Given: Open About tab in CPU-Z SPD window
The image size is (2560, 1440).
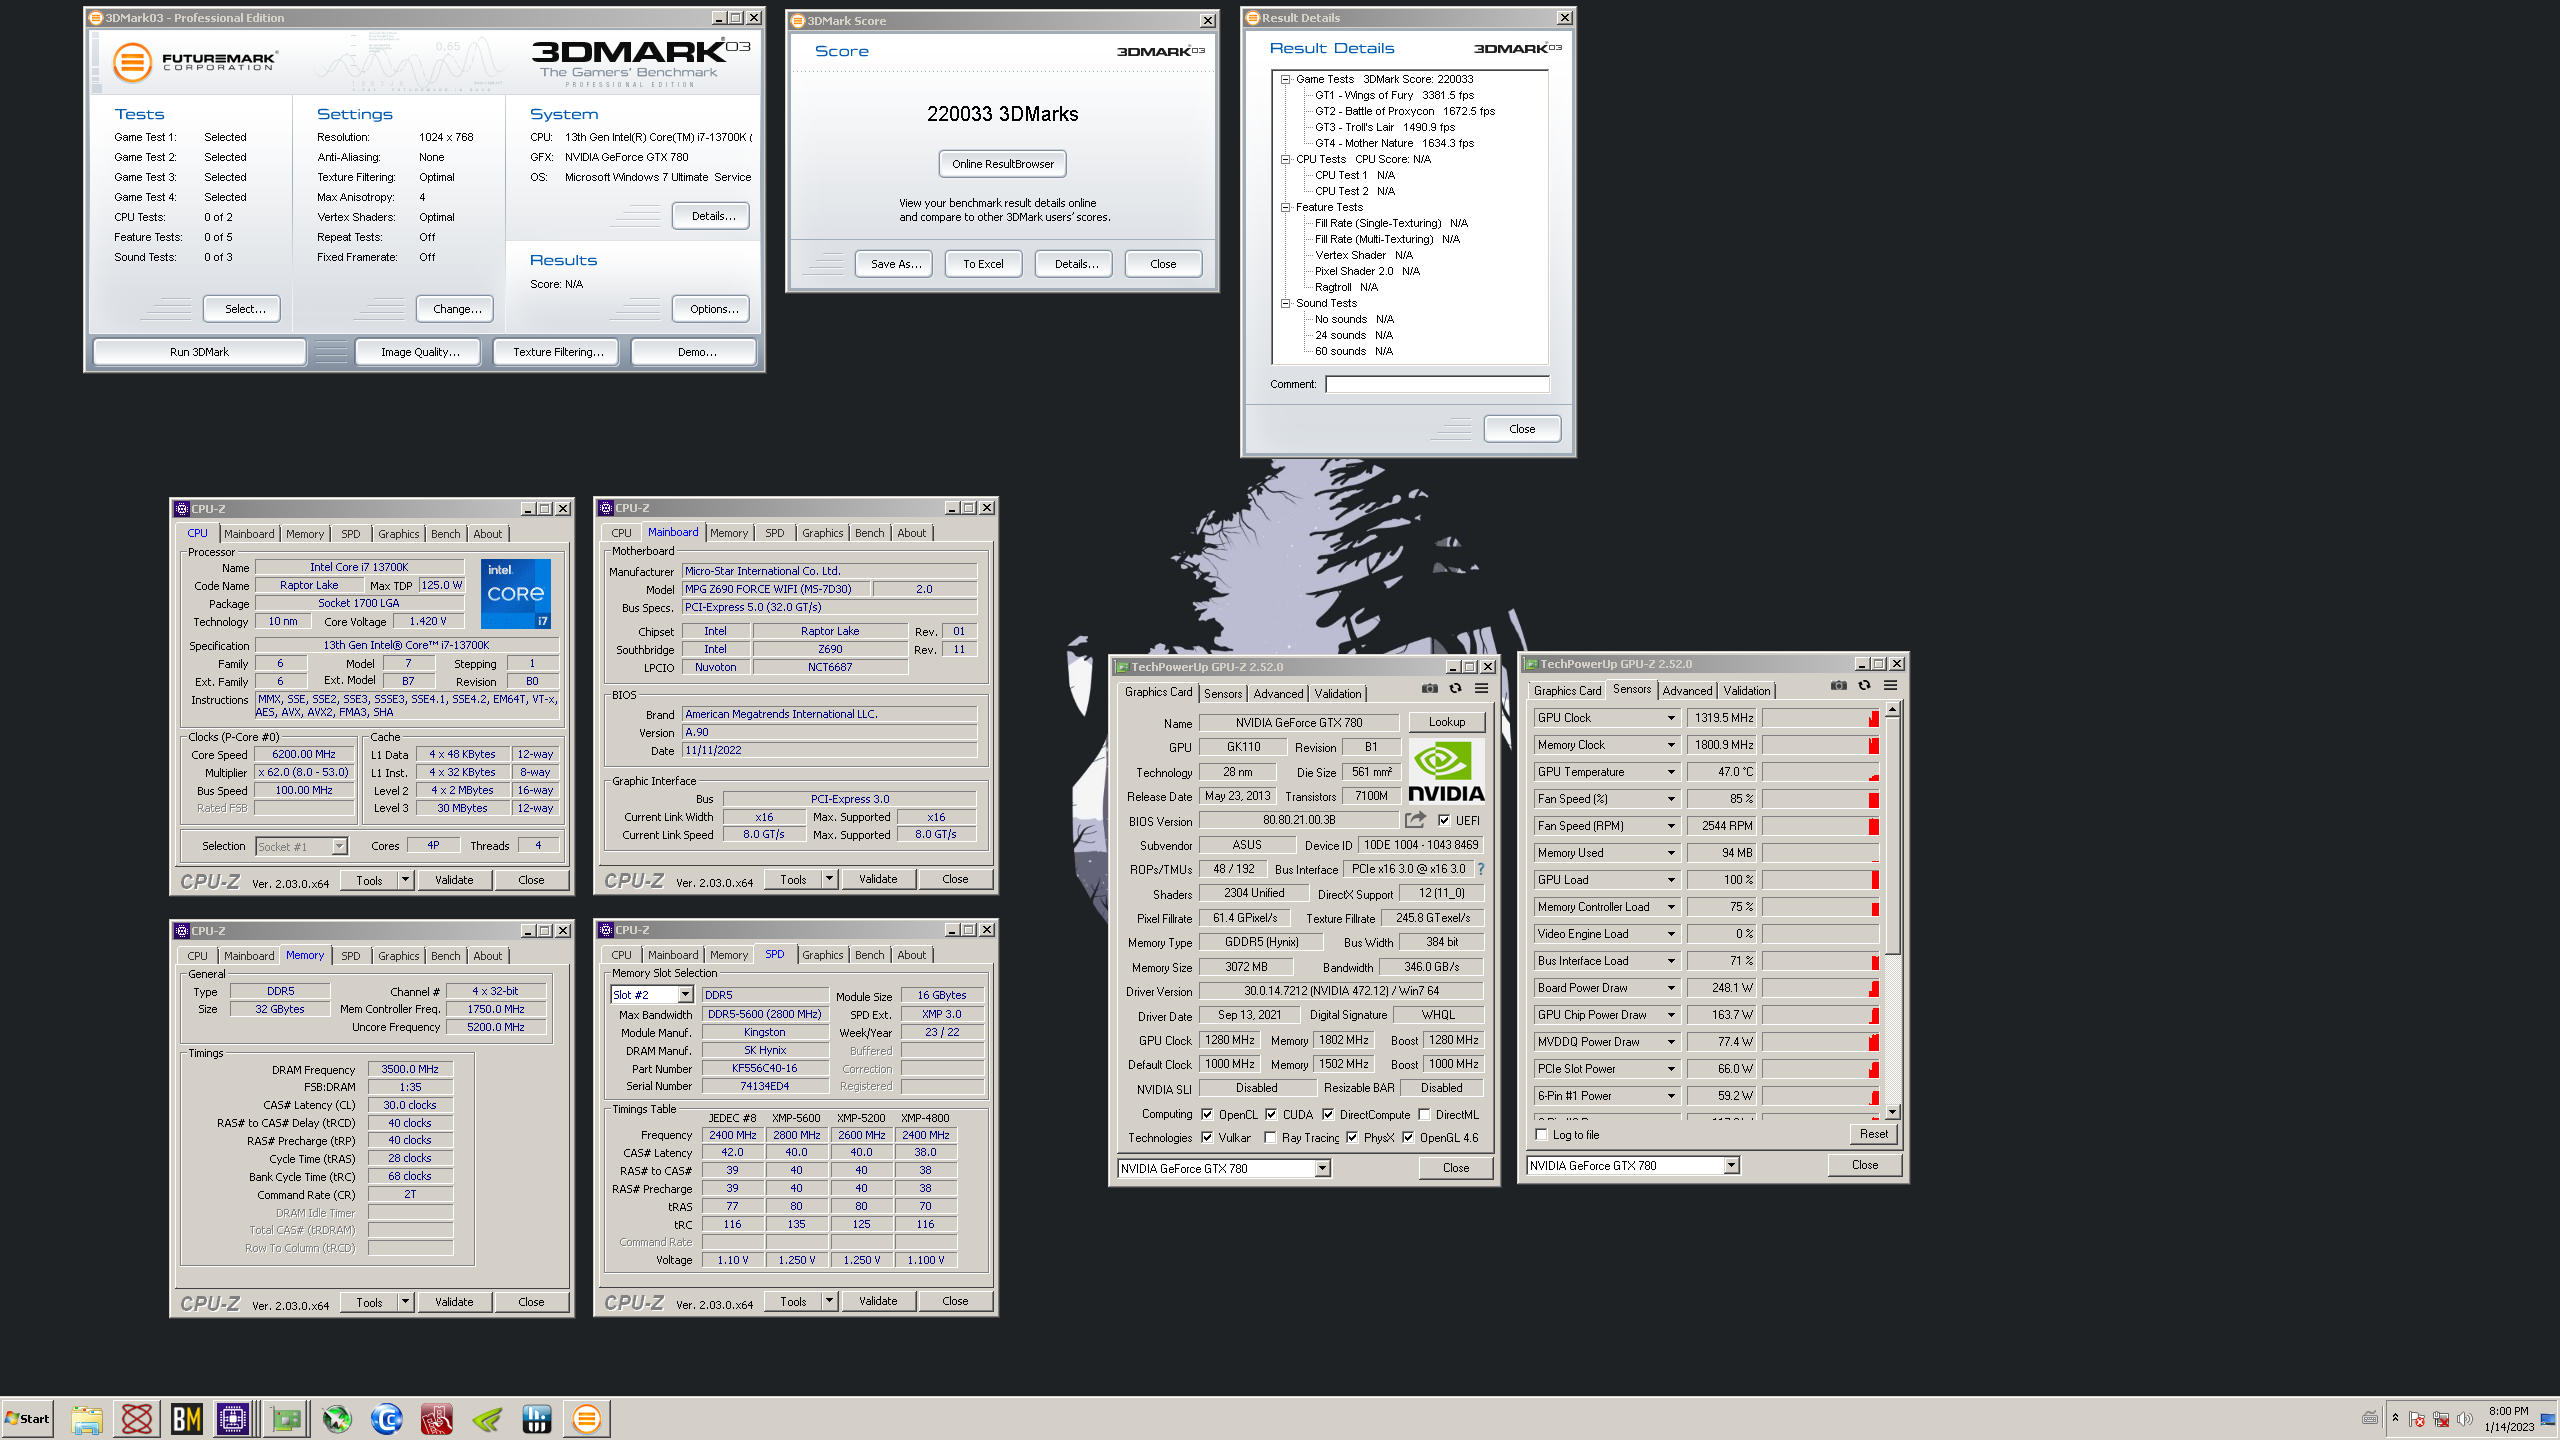Looking at the screenshot, I should (911, 955).
